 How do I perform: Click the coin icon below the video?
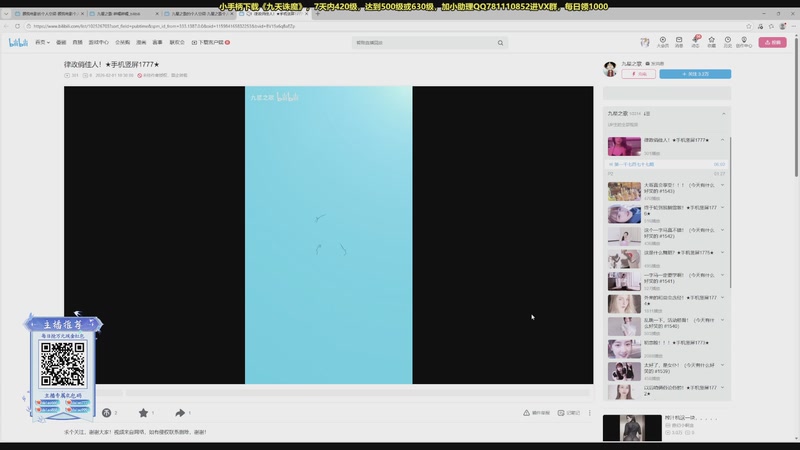(x=107, y=412)
